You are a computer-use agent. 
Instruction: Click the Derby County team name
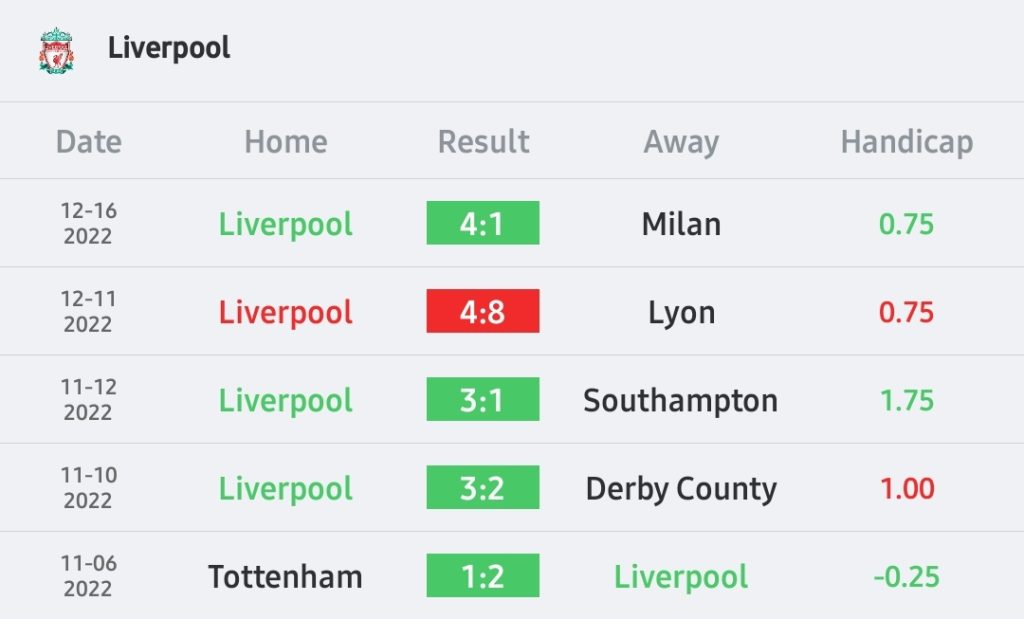pos(681,489)
